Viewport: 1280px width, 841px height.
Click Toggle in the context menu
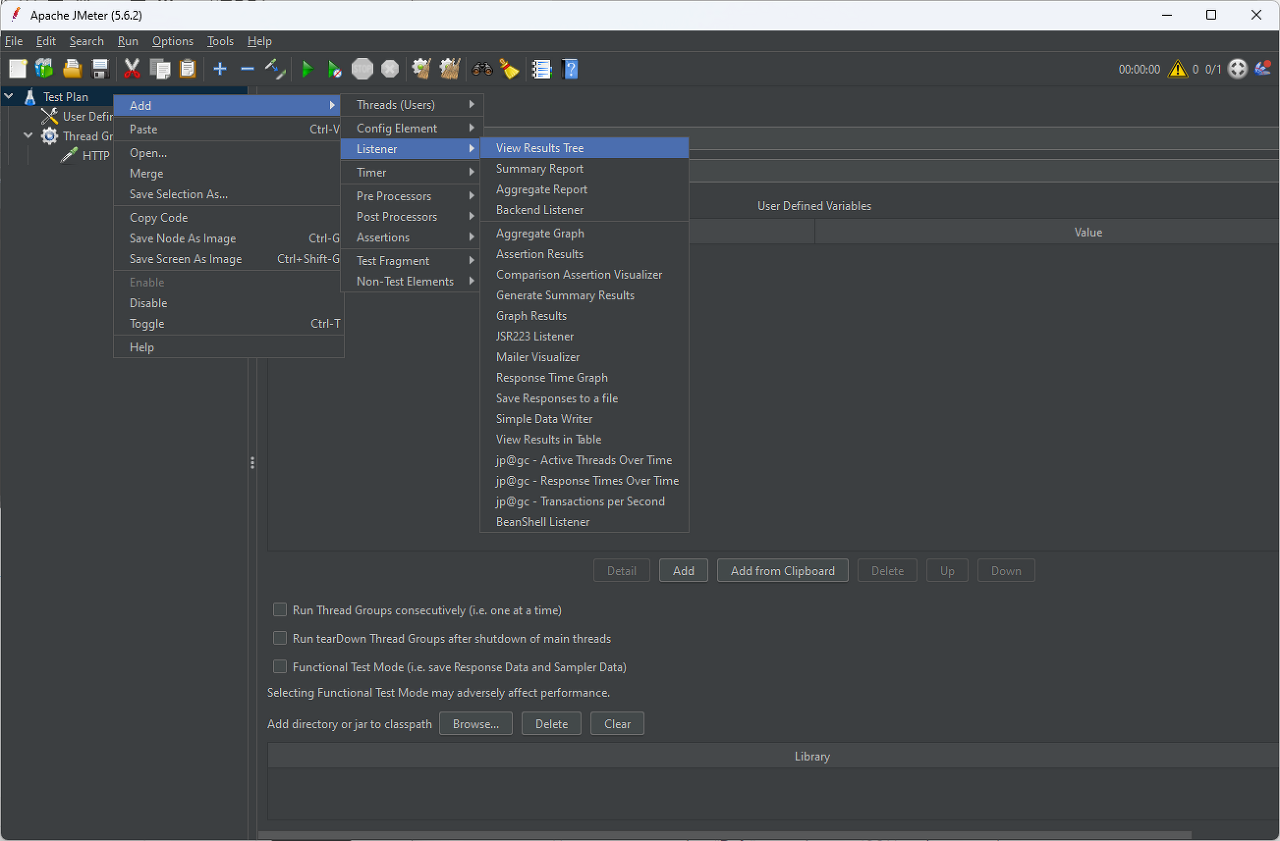pos(229,324)
